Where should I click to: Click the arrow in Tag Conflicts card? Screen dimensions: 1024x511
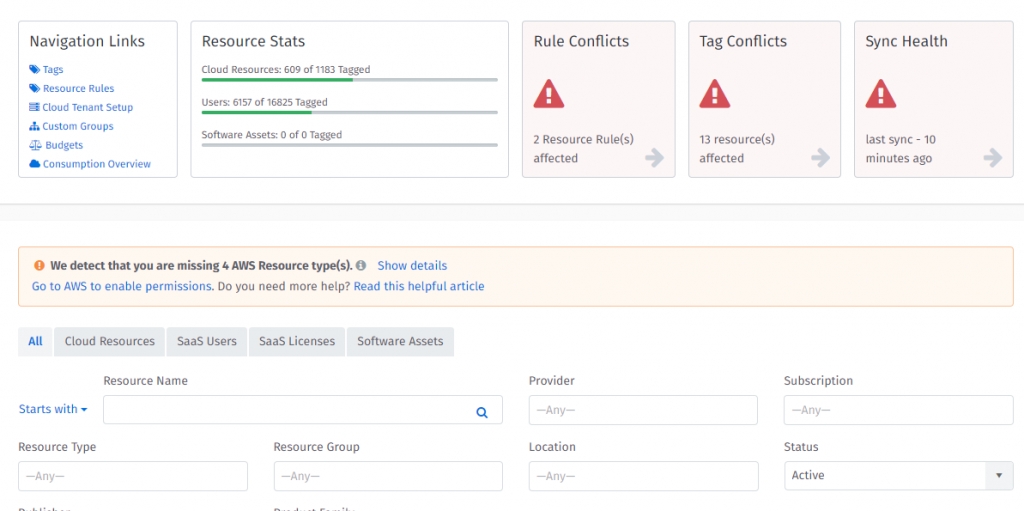(820, 157)
